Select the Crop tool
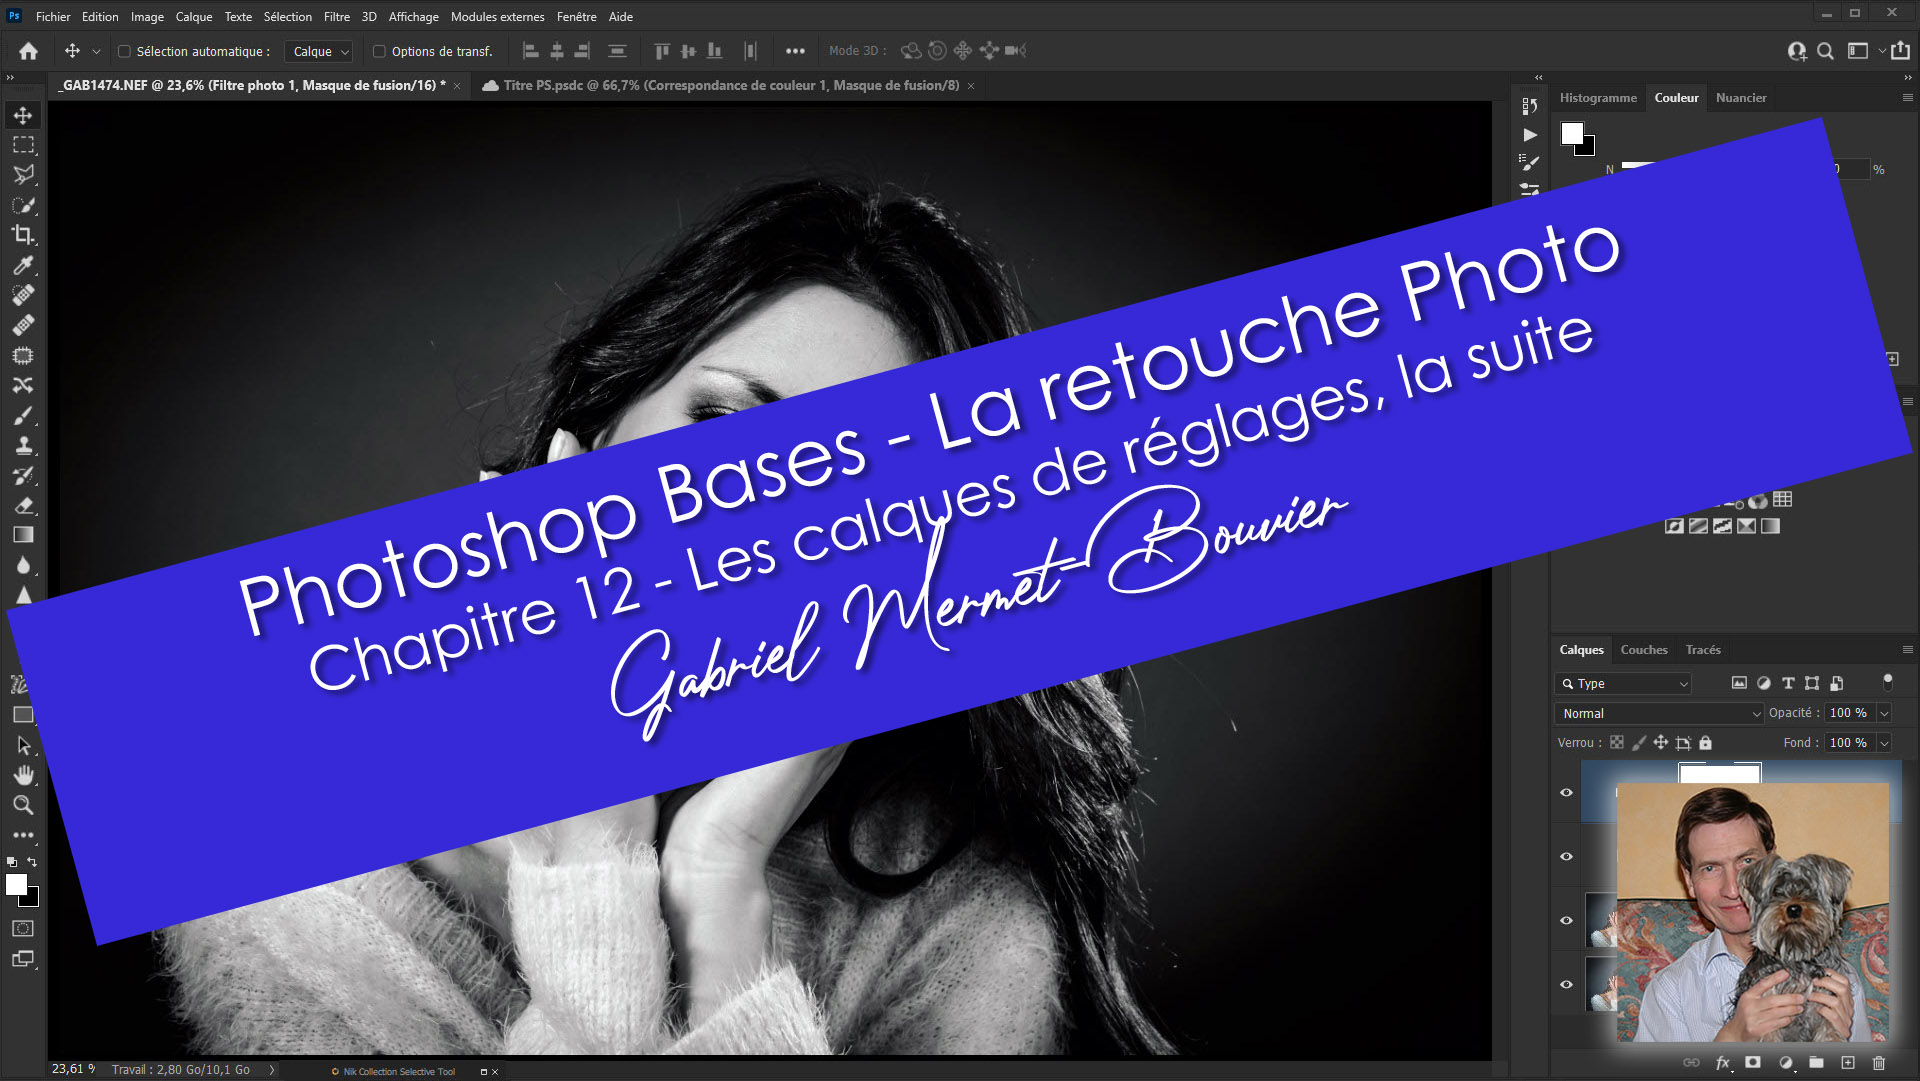The width and height of the screenshot is (1920, 1081). coord(23,235)
